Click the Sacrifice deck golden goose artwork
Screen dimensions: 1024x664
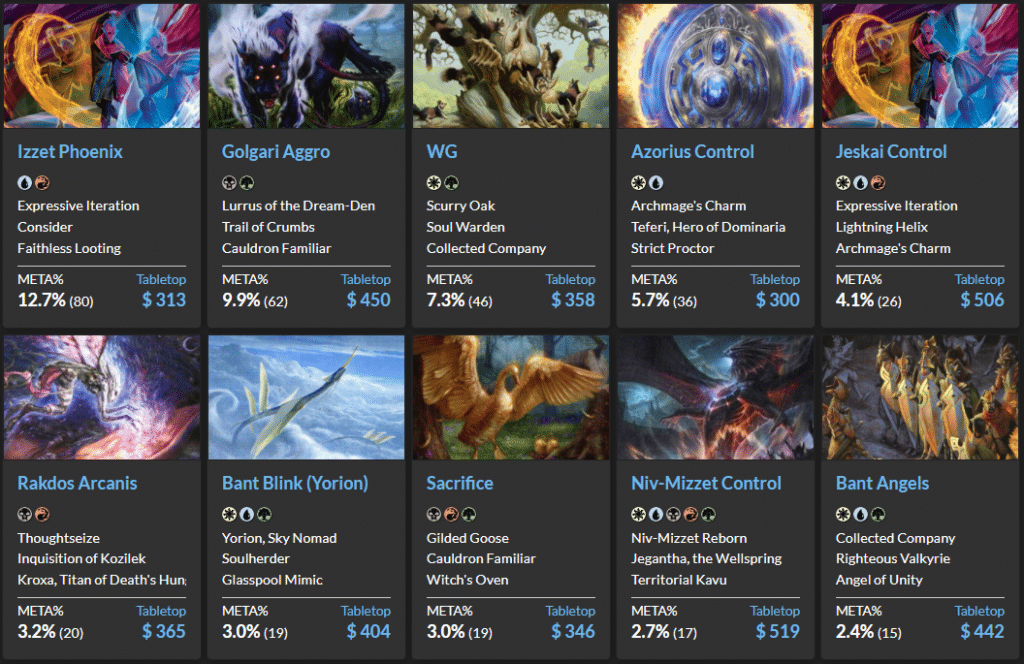coord(511,397)
